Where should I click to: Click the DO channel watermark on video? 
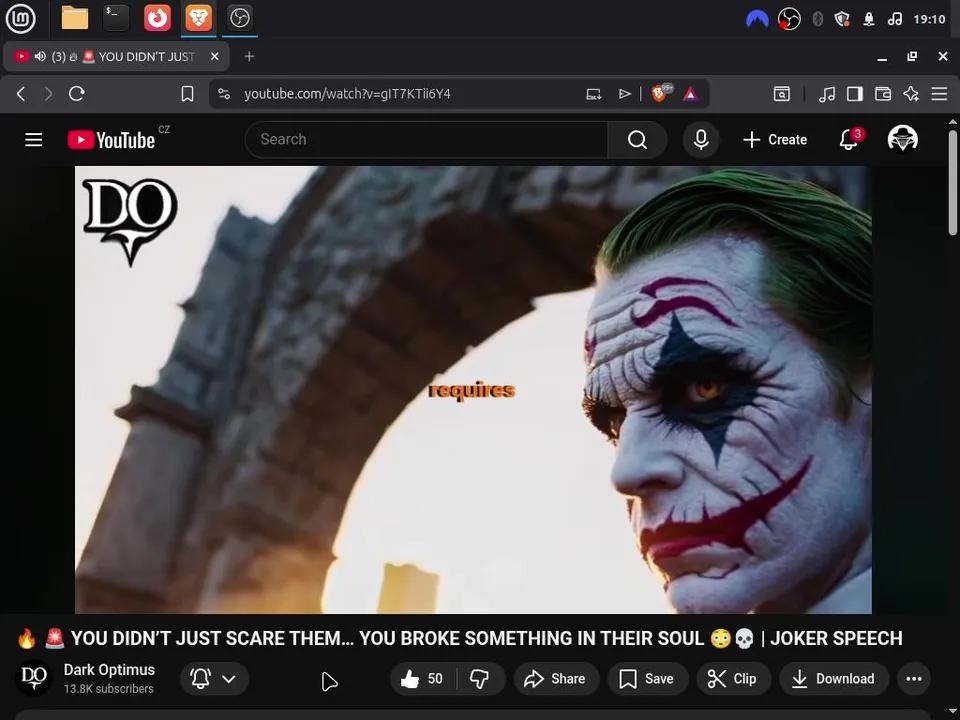[130, 222]
